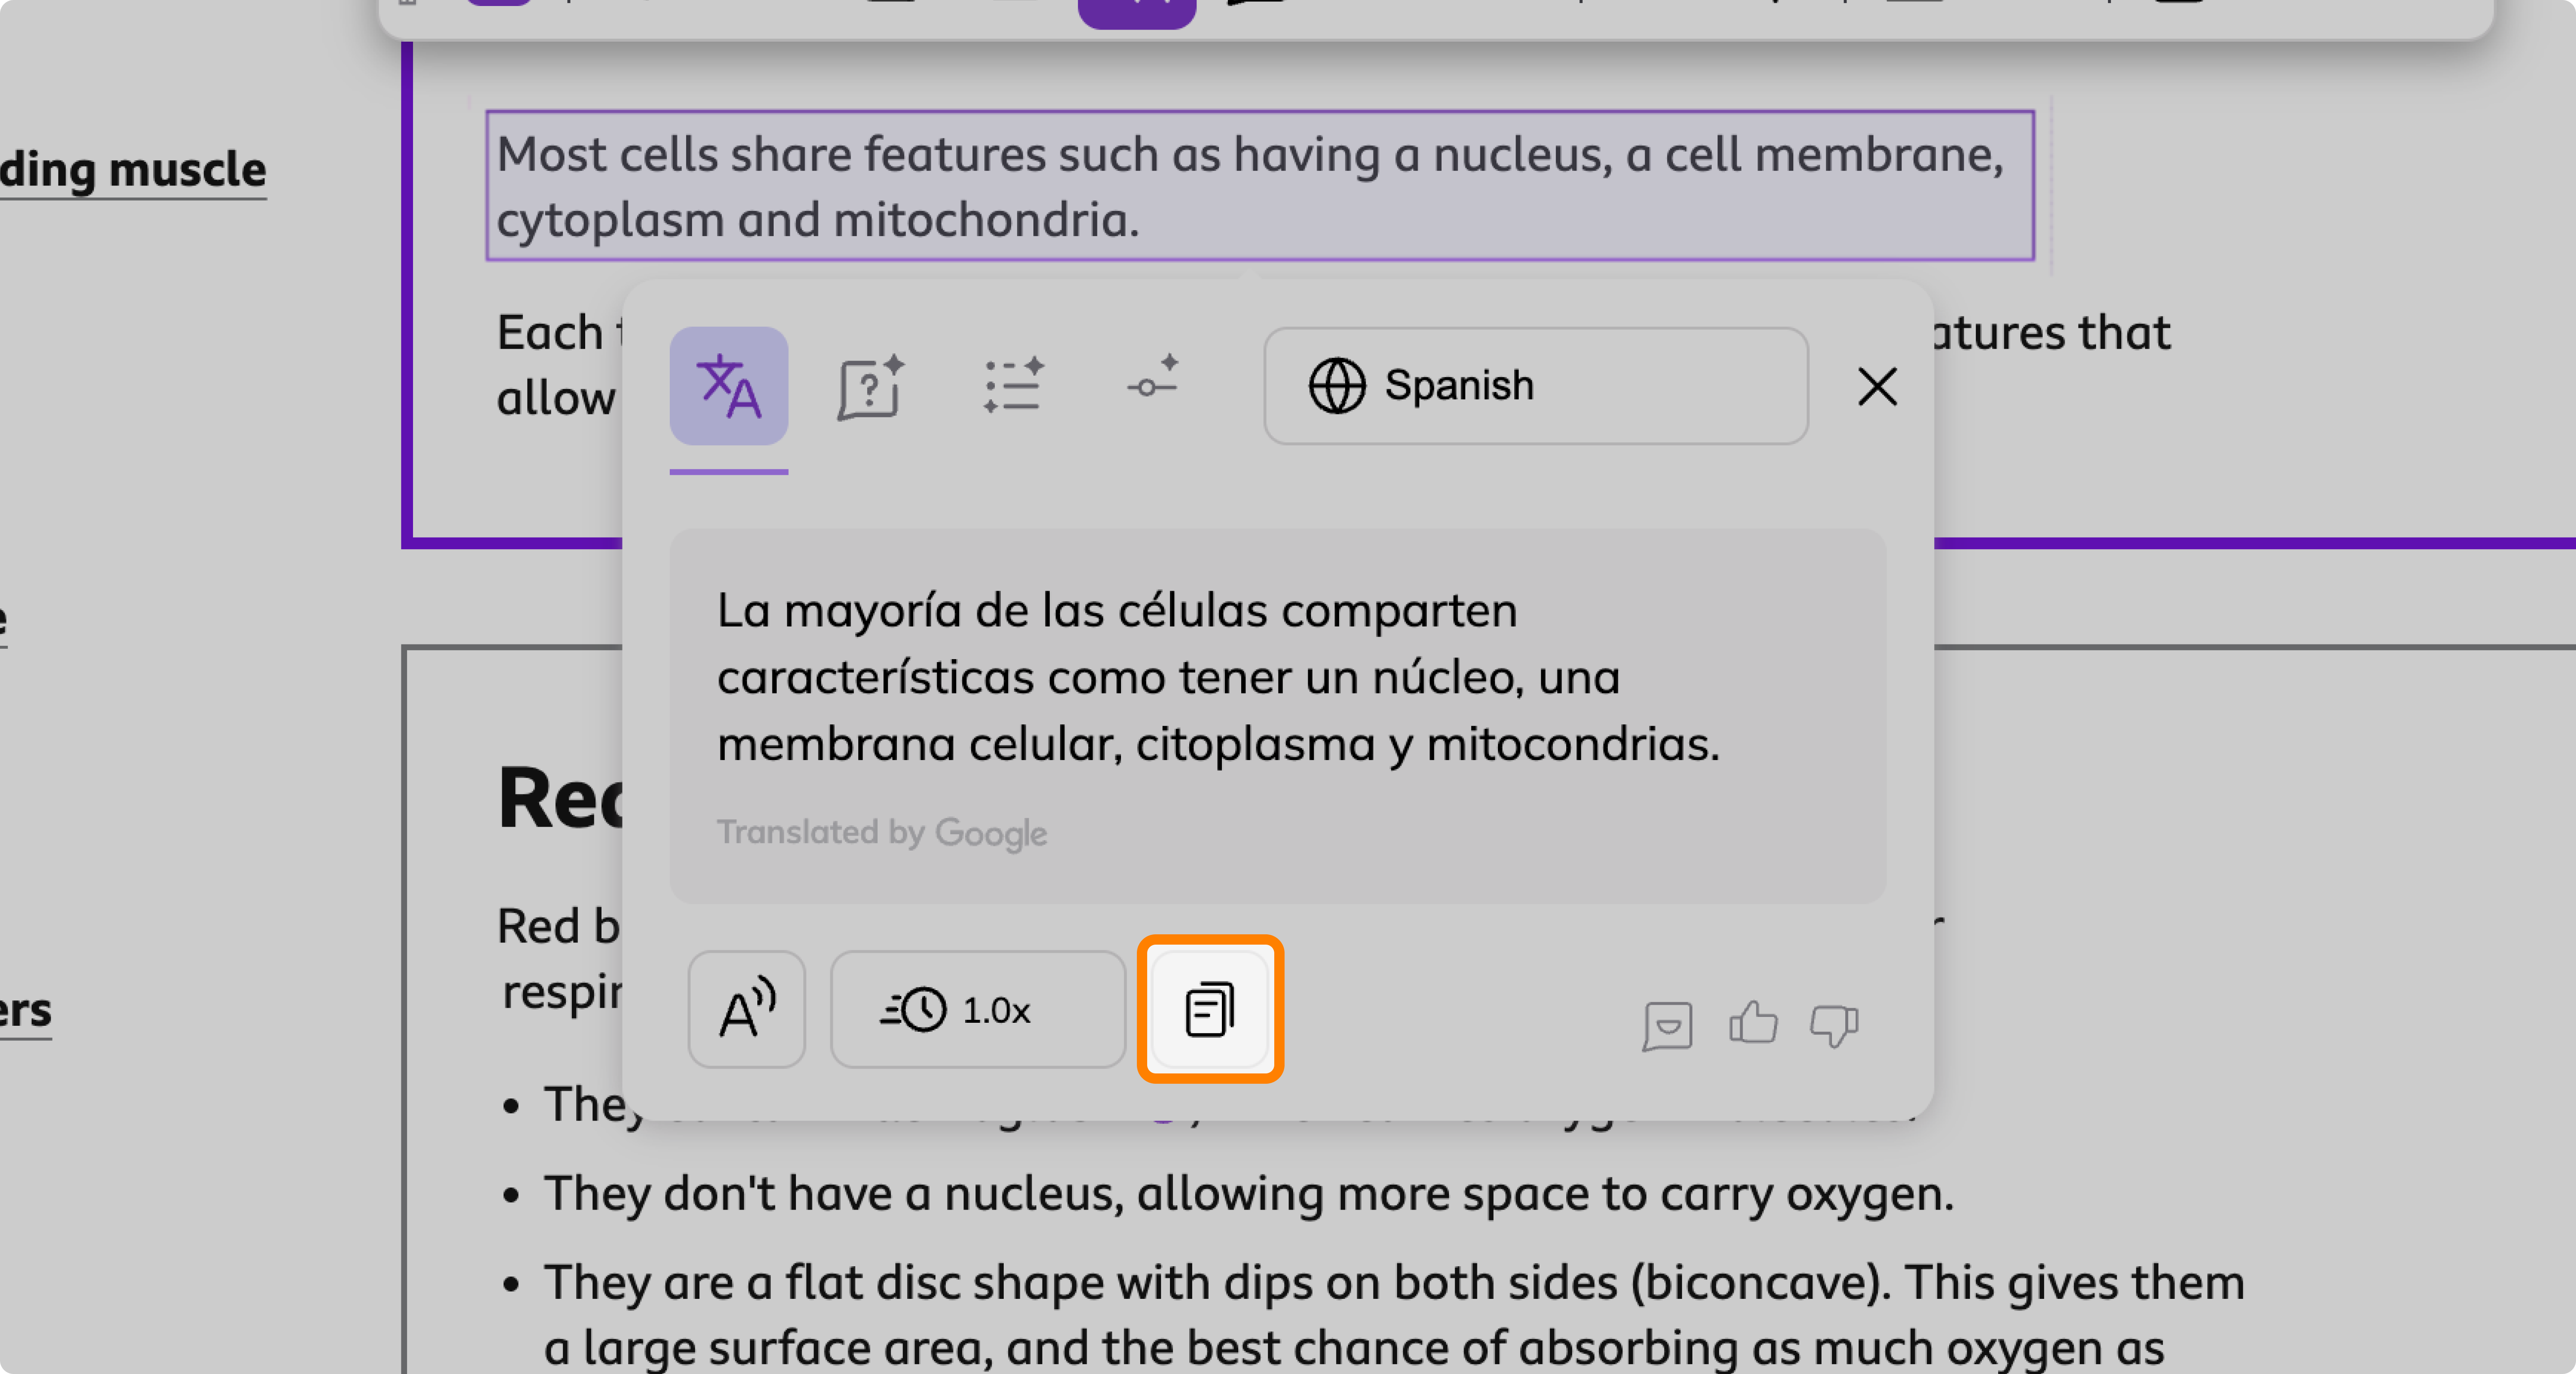This screenshot has height=1374, width=2576.
Task: Open the 1.0x playback speed selector
Action: pos(977,1009)
